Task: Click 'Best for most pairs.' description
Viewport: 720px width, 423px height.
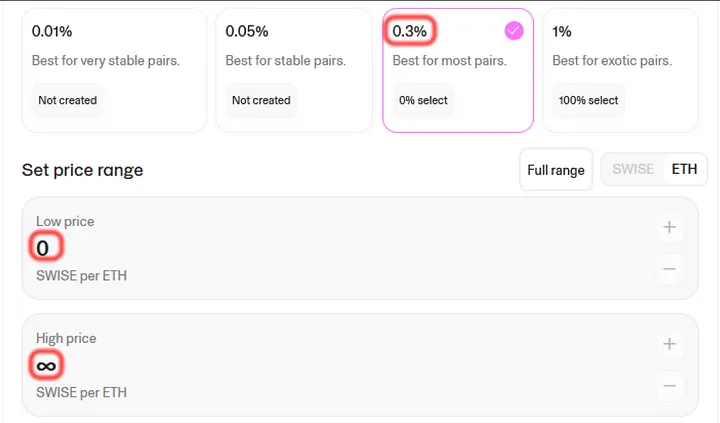Action: (450, 61)
